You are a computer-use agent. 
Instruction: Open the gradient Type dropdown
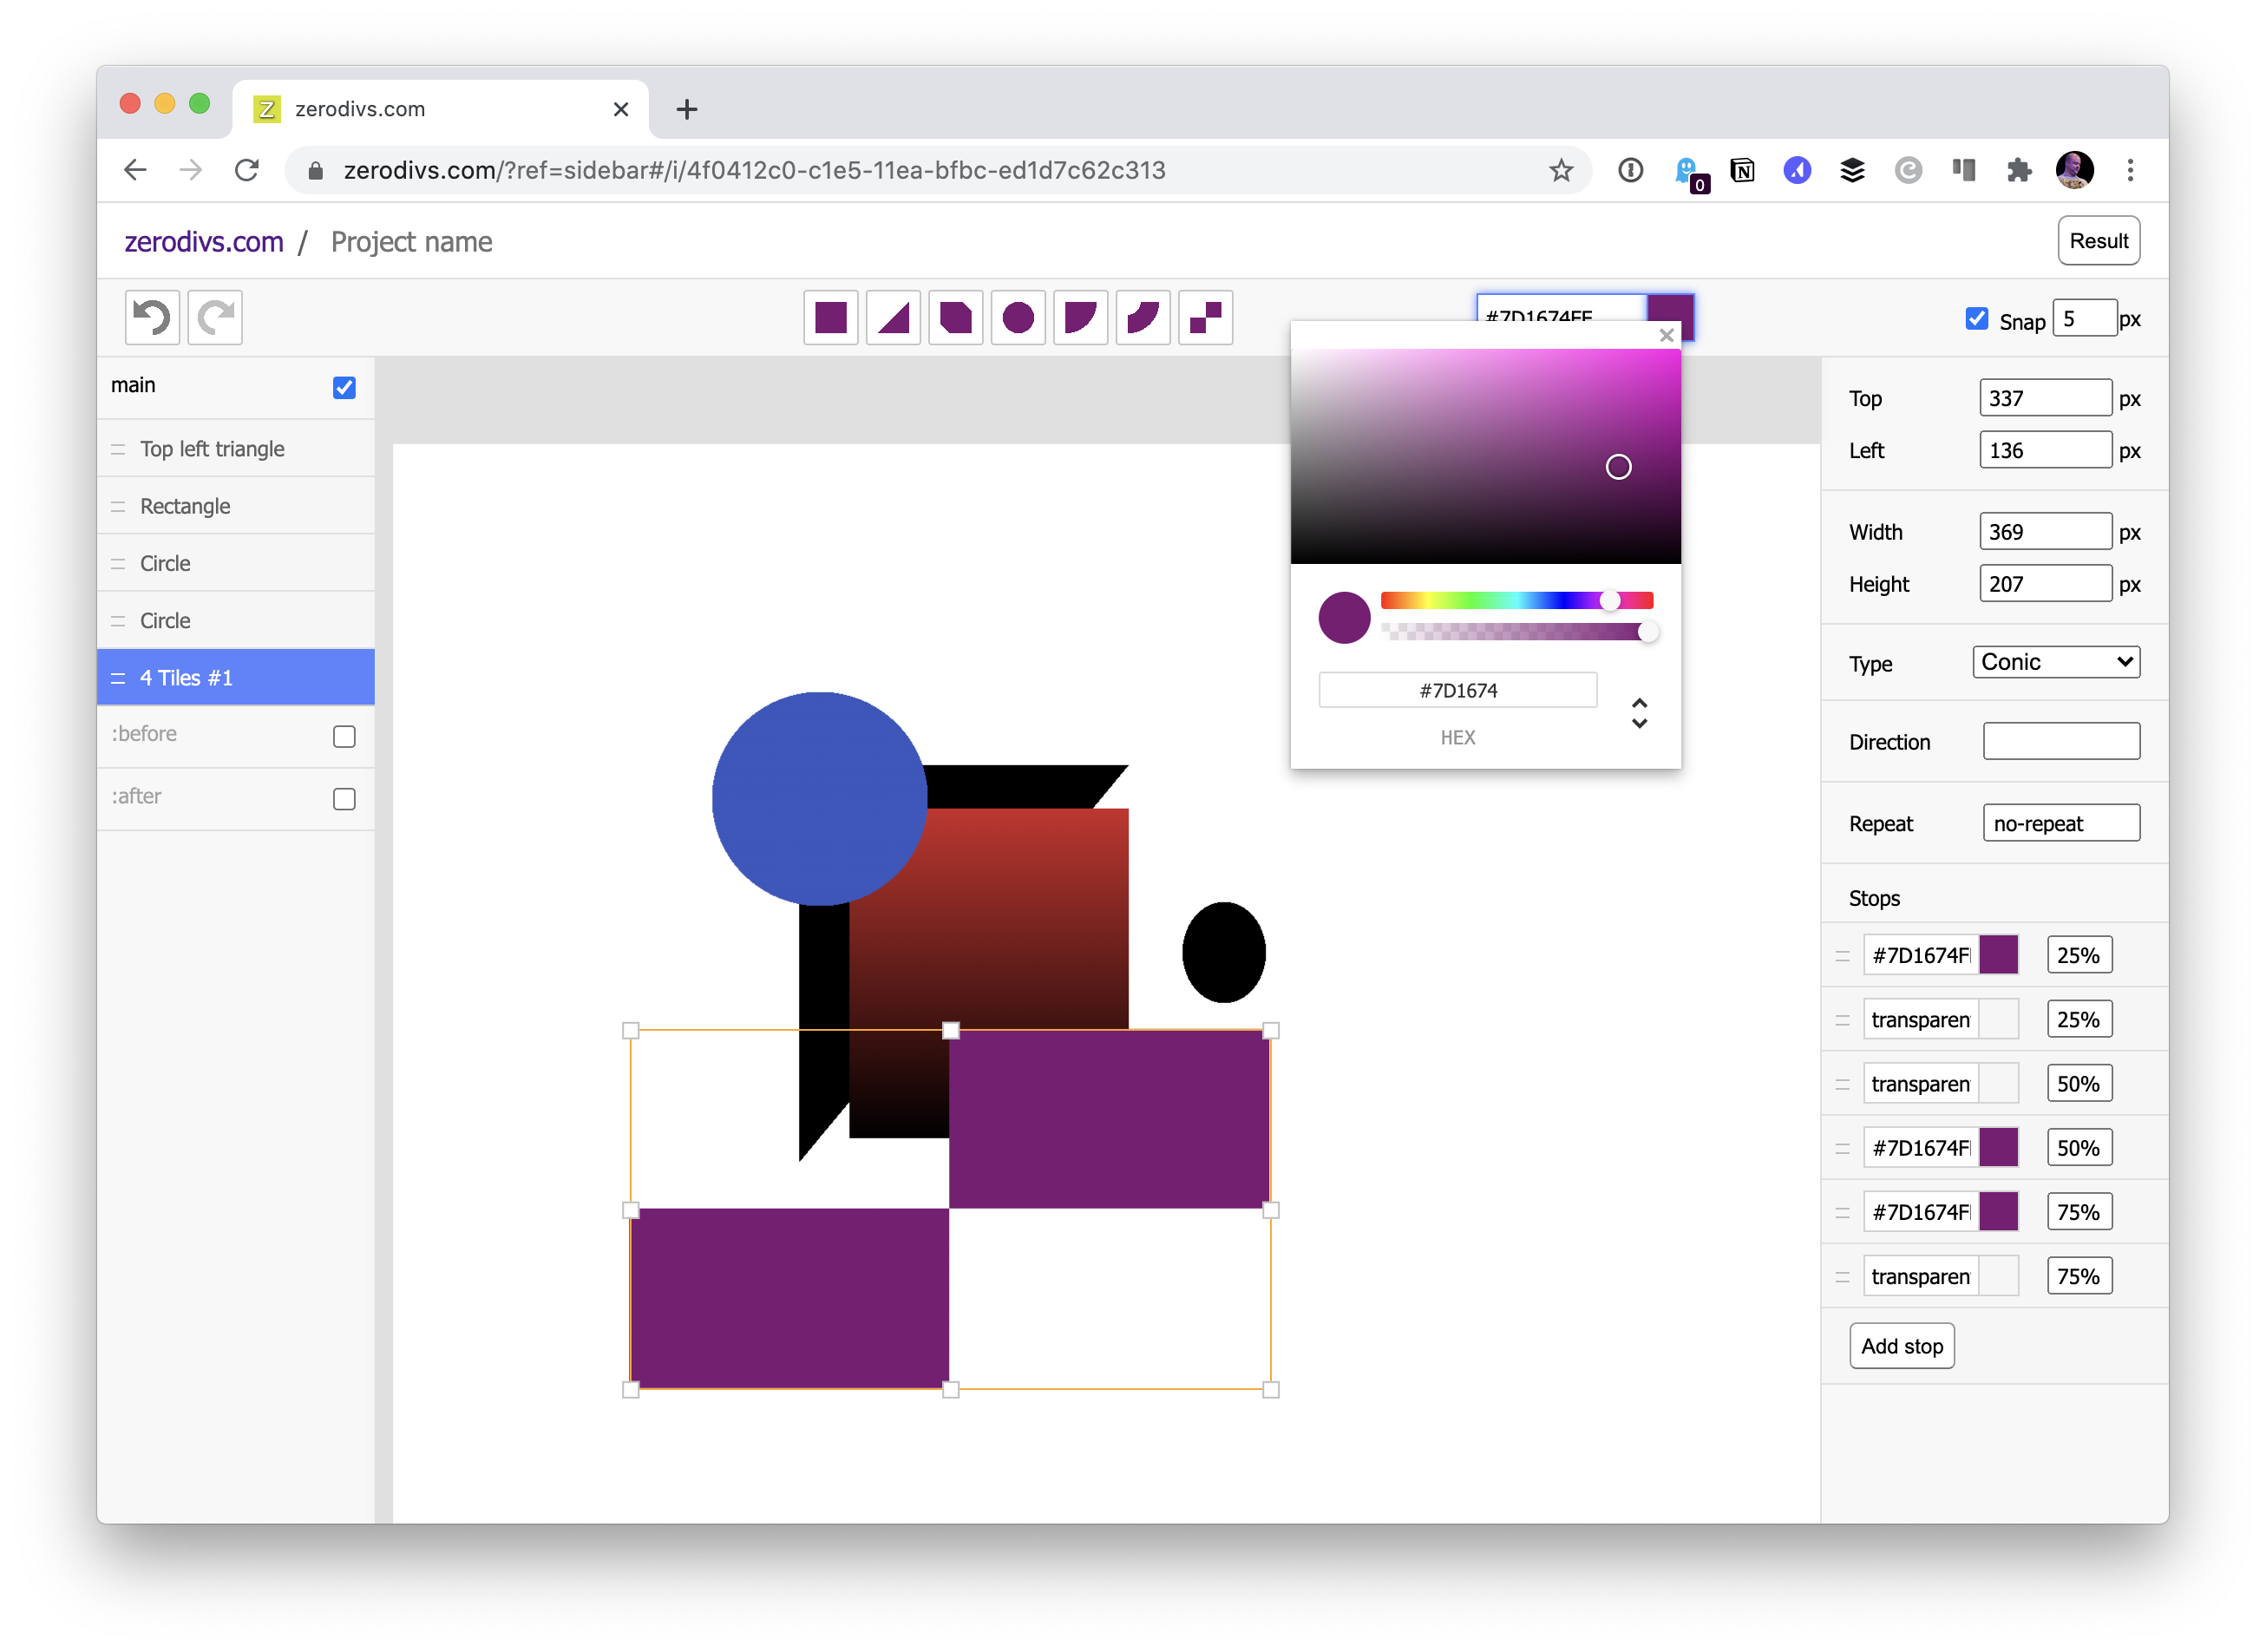[2055, 662]
